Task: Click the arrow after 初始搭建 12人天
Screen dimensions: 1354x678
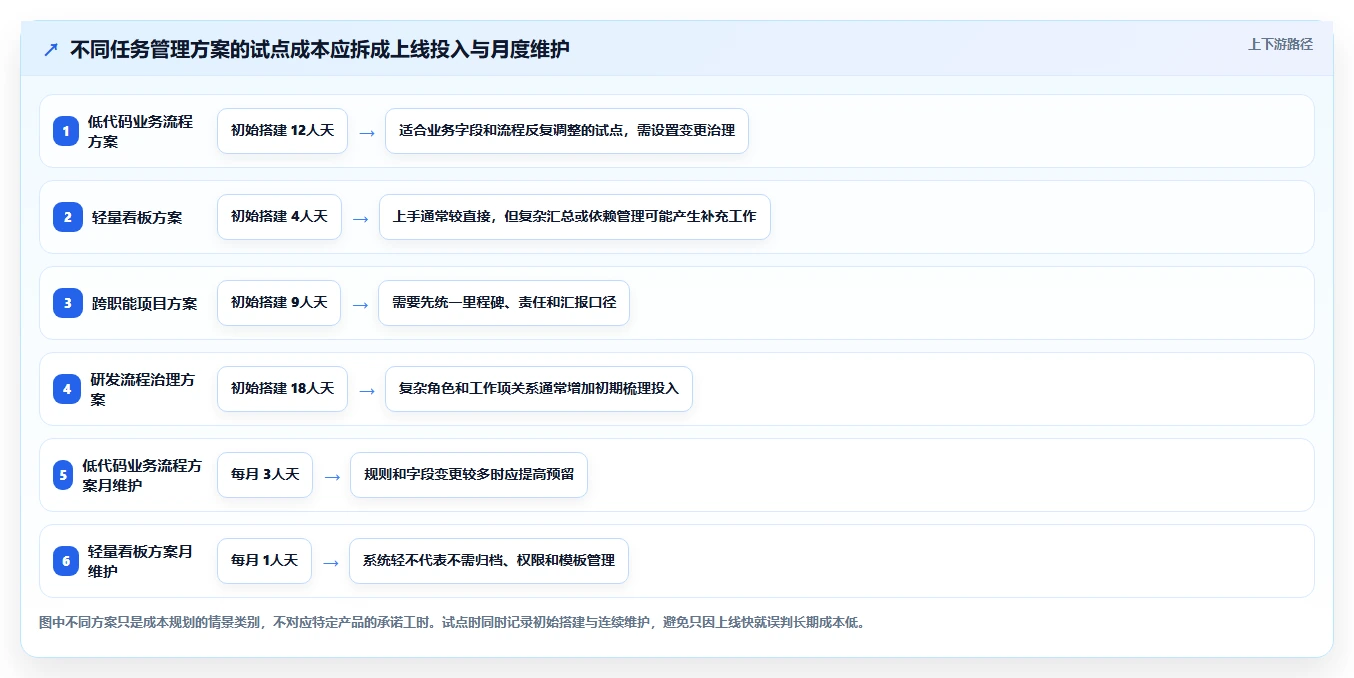Action: 367,132
